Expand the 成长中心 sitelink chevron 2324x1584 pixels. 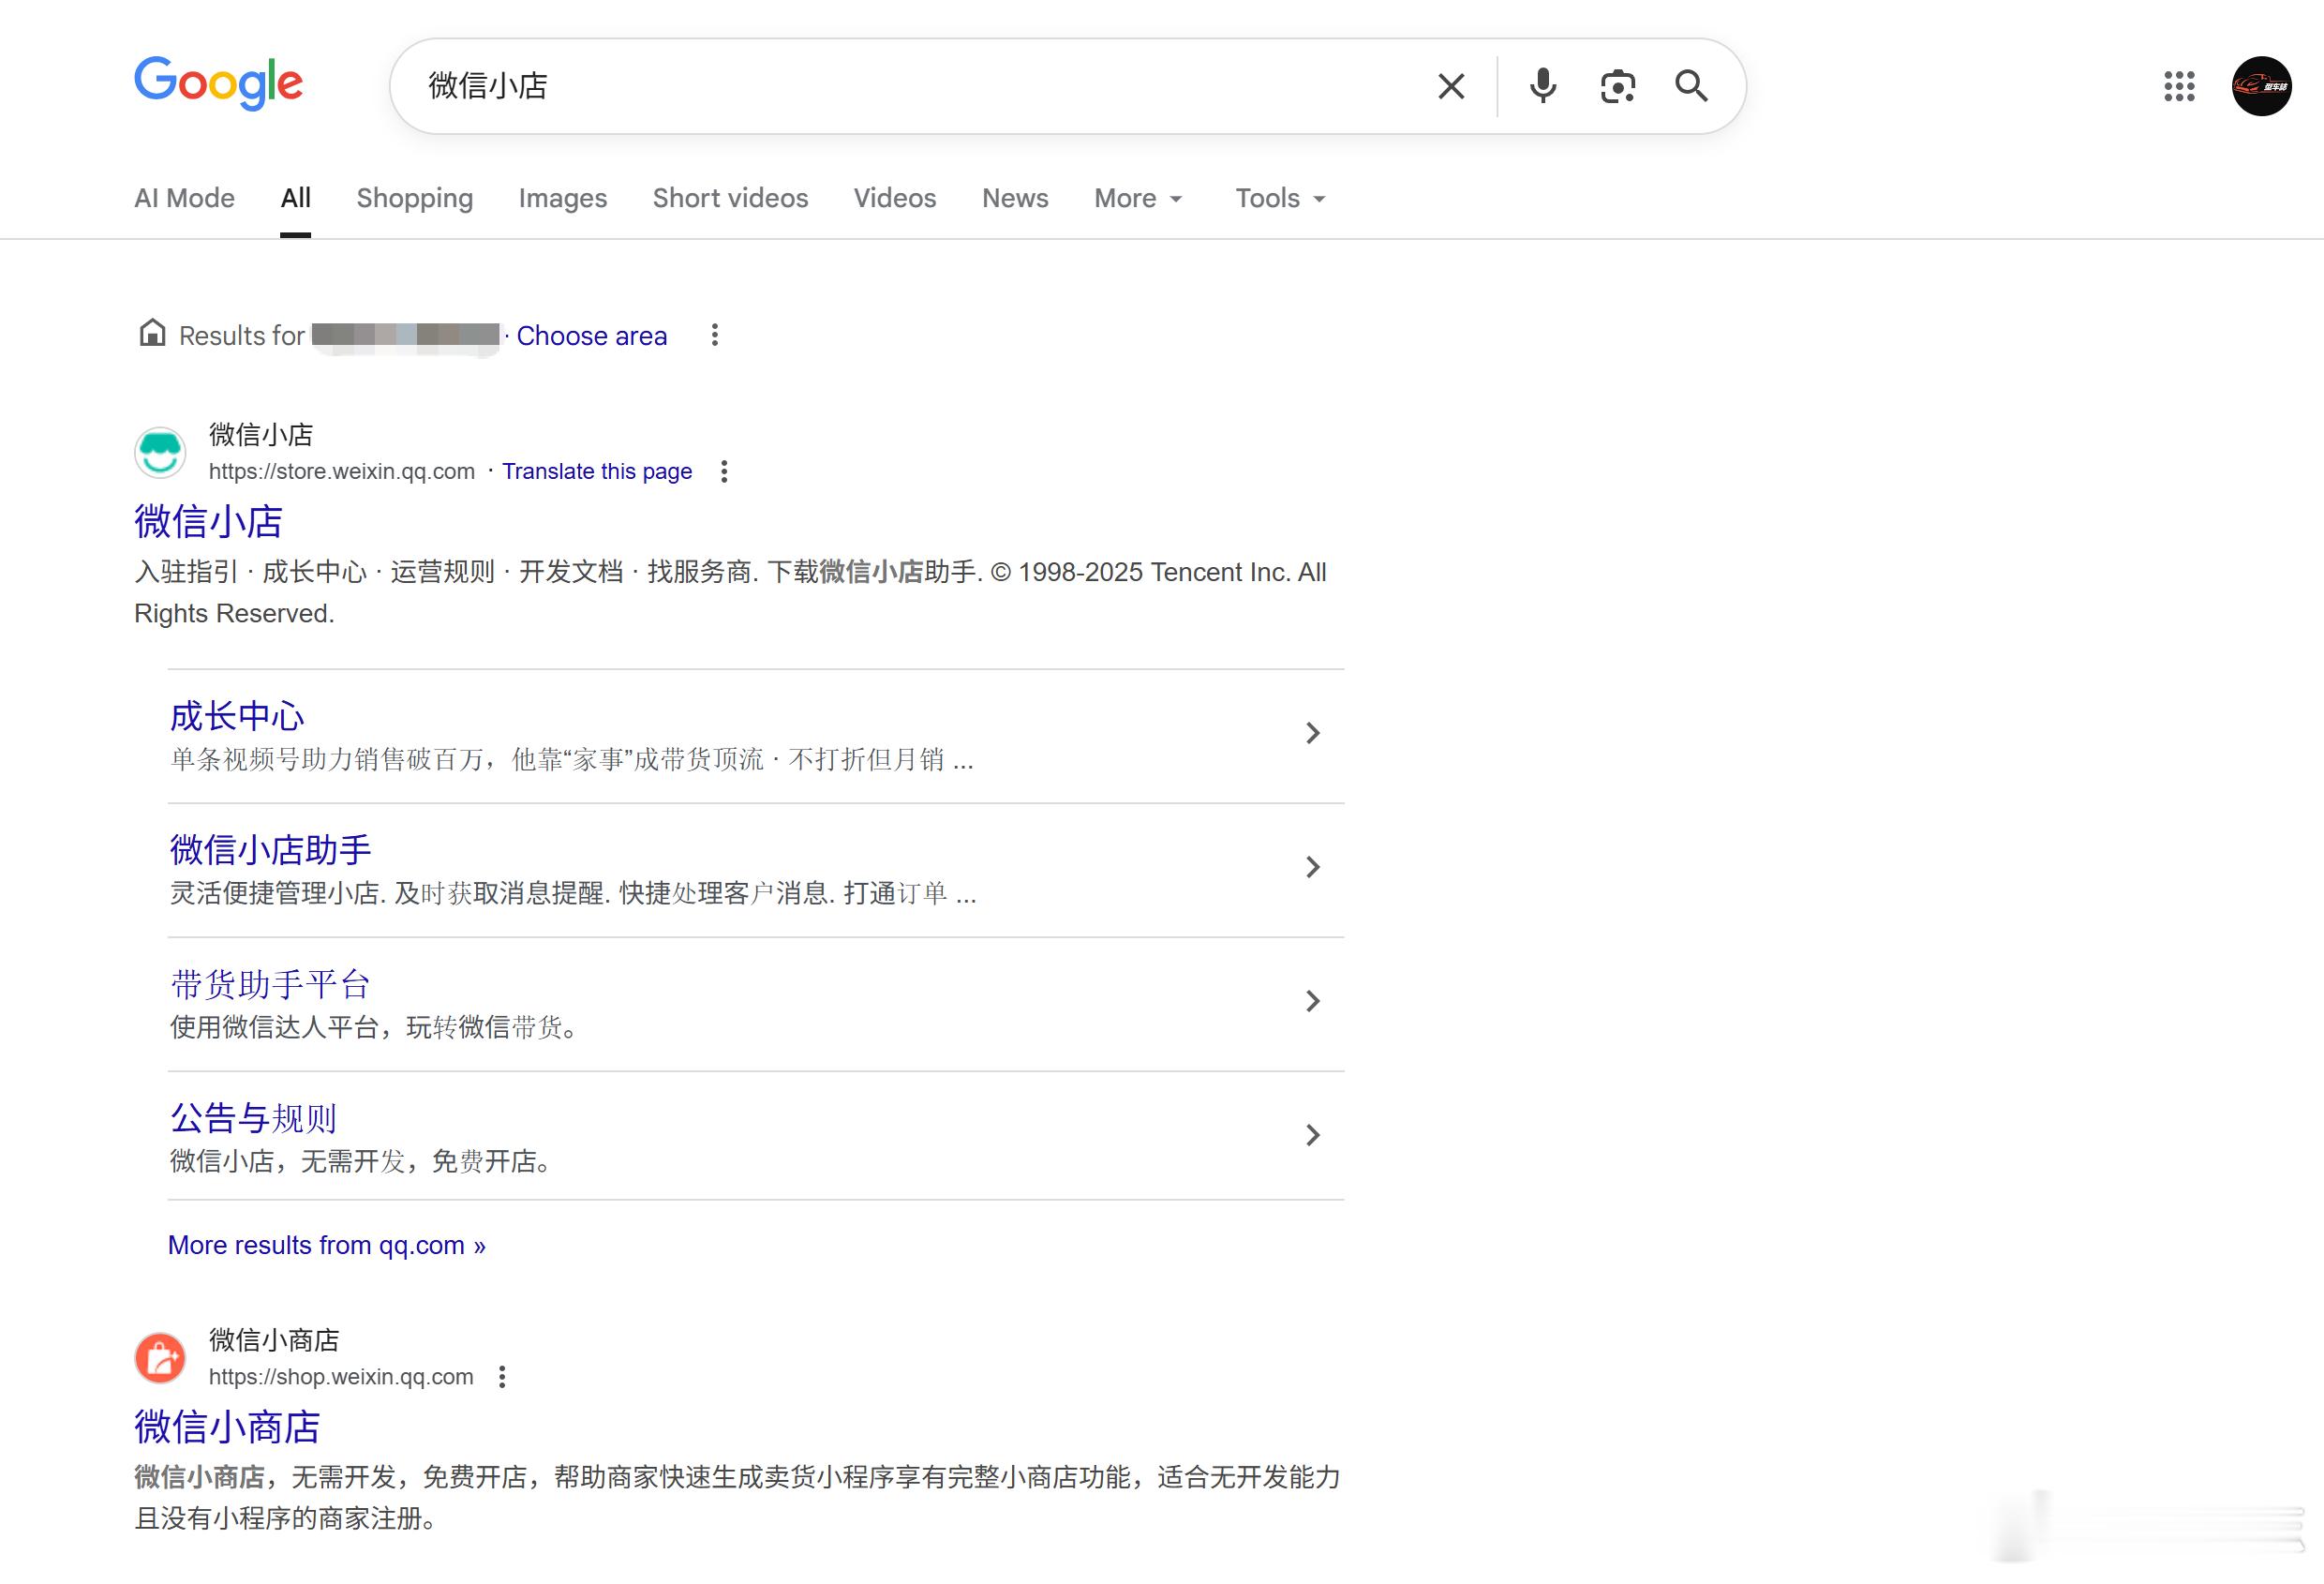[x=1312, y=733]
